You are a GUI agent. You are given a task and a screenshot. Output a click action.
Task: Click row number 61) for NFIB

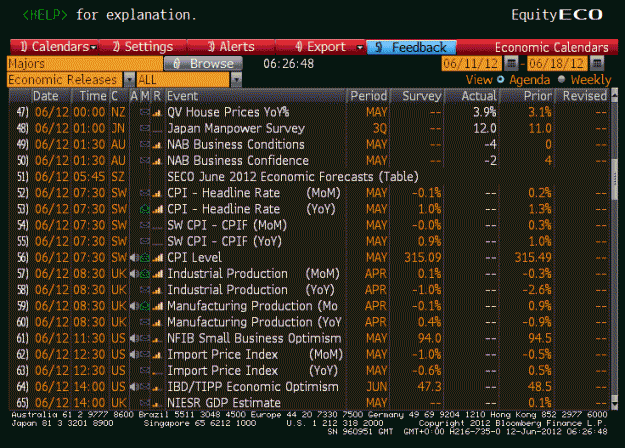pyautogui.click(x=22, y=338)
